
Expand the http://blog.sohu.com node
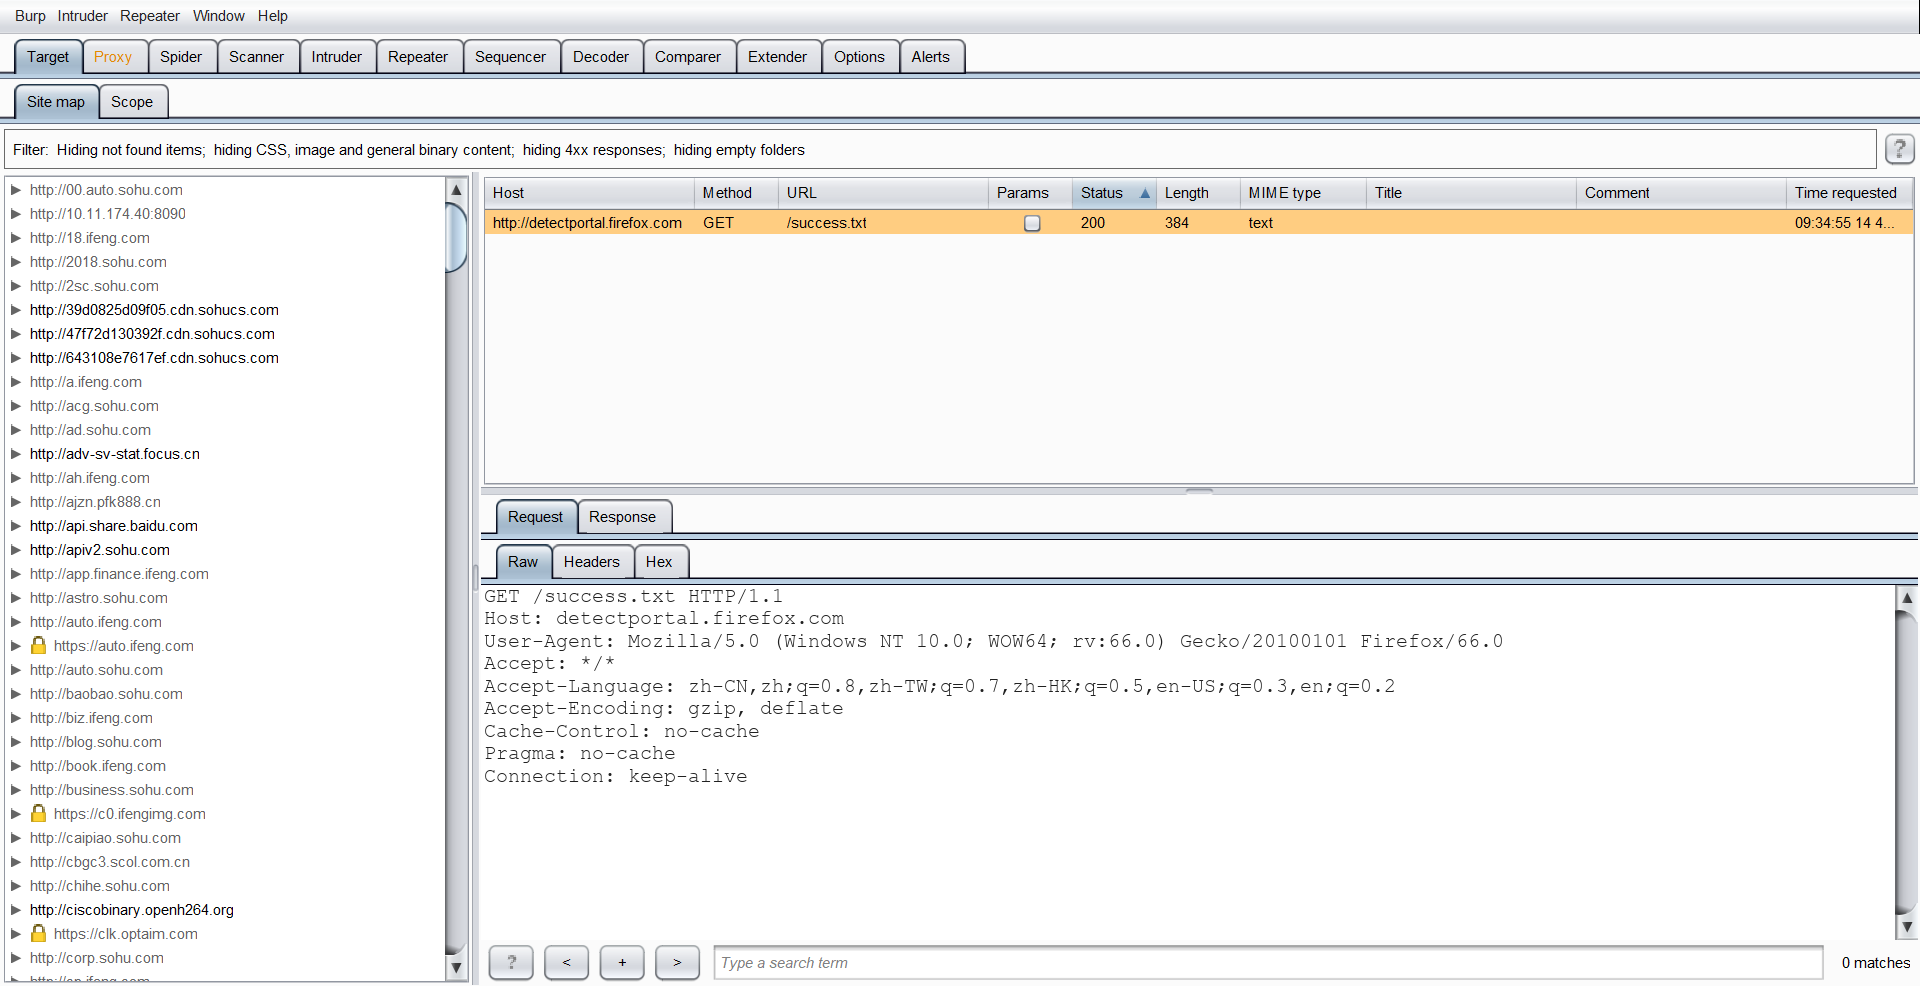tap(16, 742)
